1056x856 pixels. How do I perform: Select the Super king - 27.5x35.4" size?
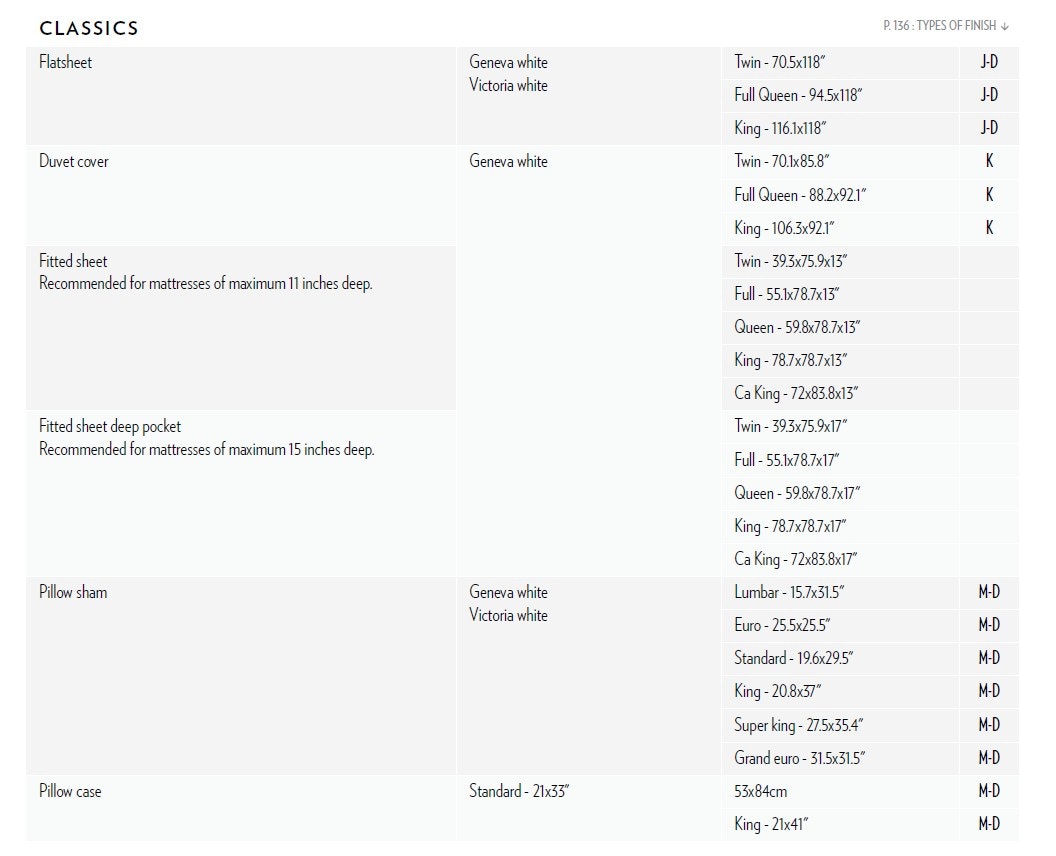click(x=799, y=725)
